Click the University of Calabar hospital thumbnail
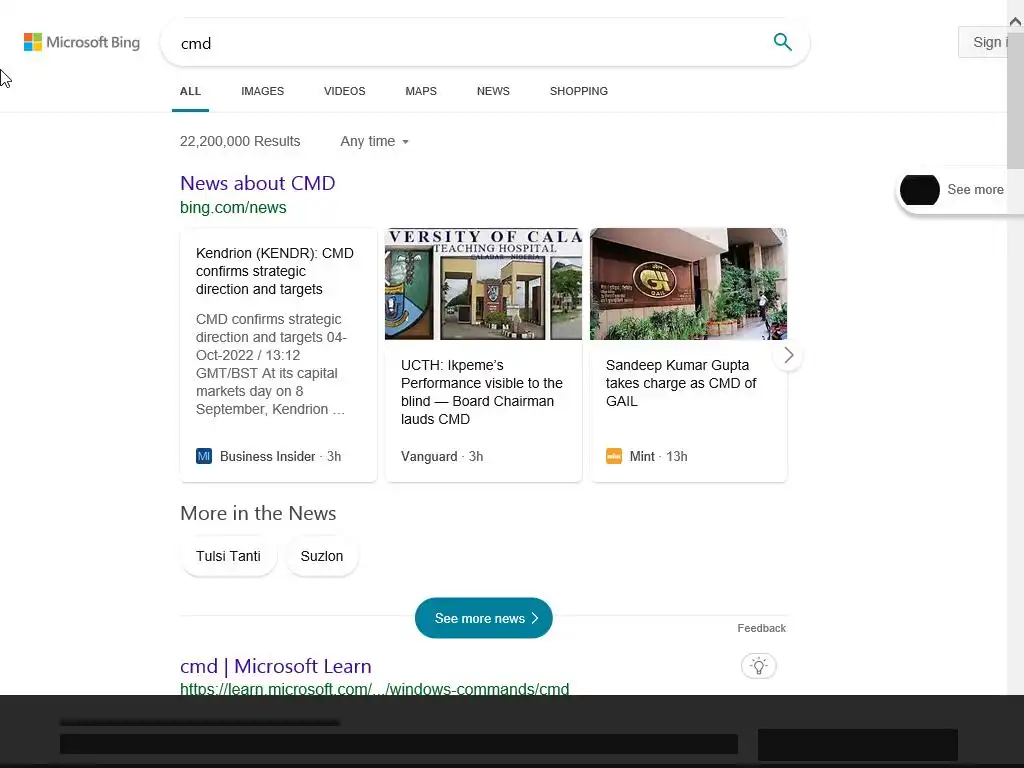The height and width of the screenshot is (768, 1024). pos(483,284)
